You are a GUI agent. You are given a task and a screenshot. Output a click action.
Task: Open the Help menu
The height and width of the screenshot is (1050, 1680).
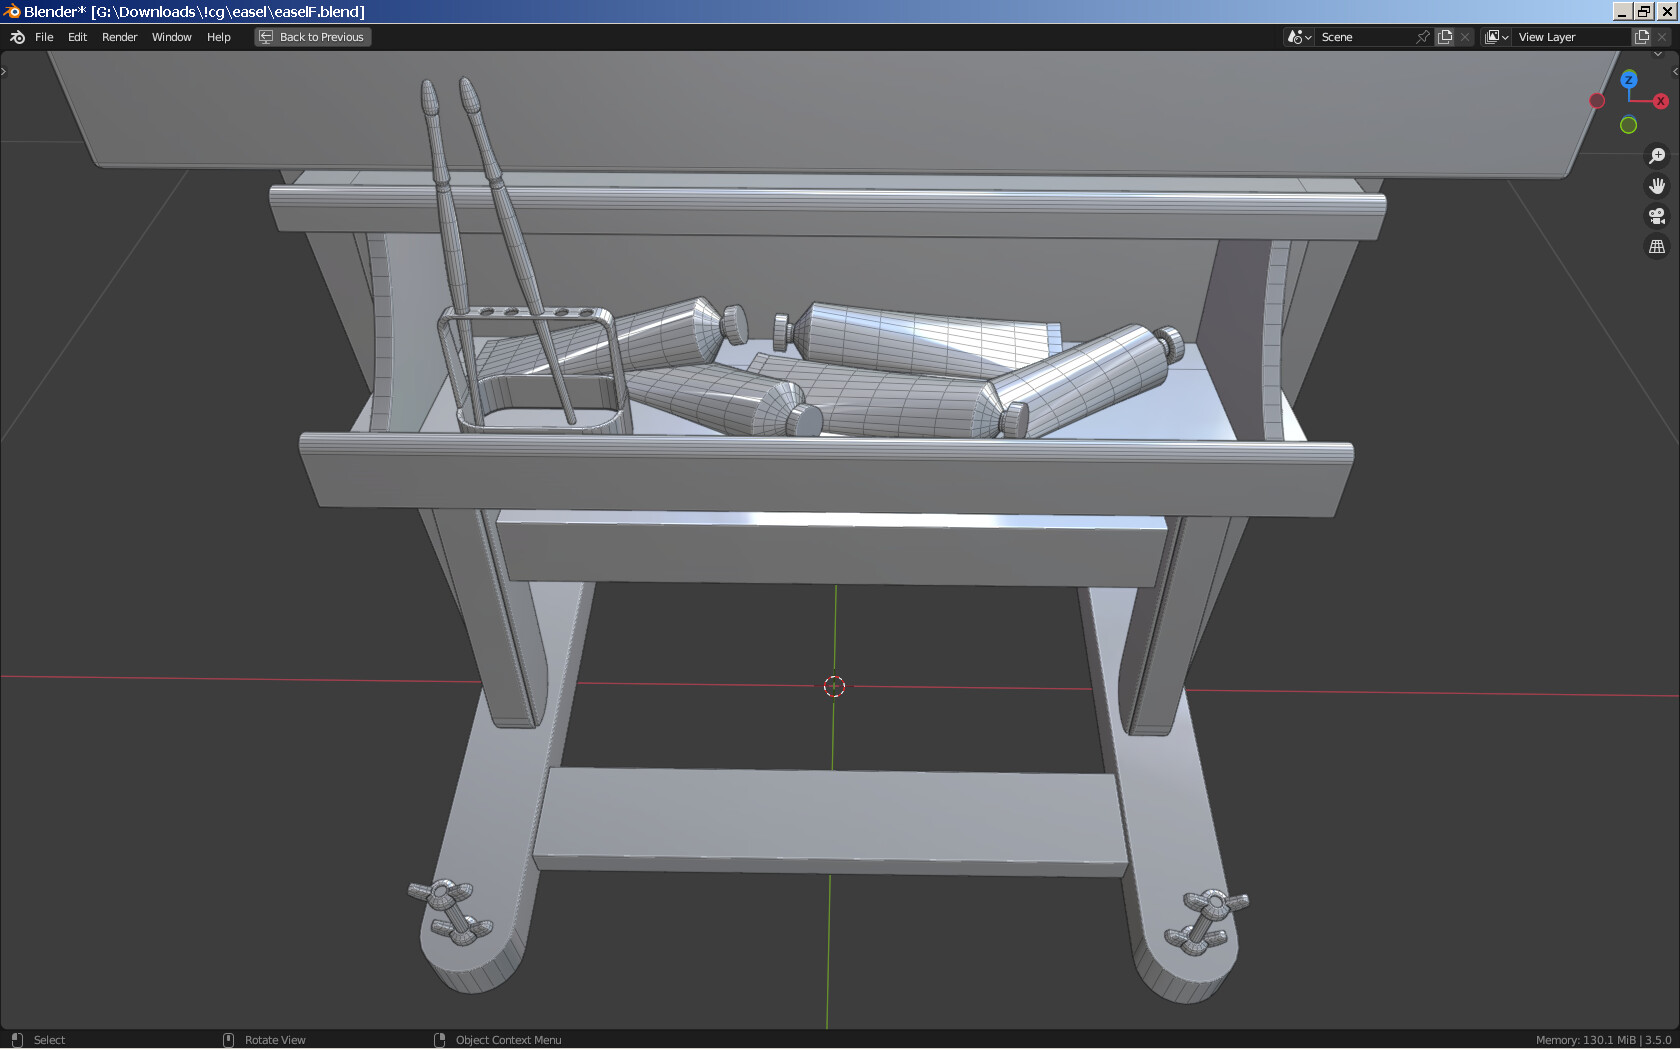pos(218,37)
